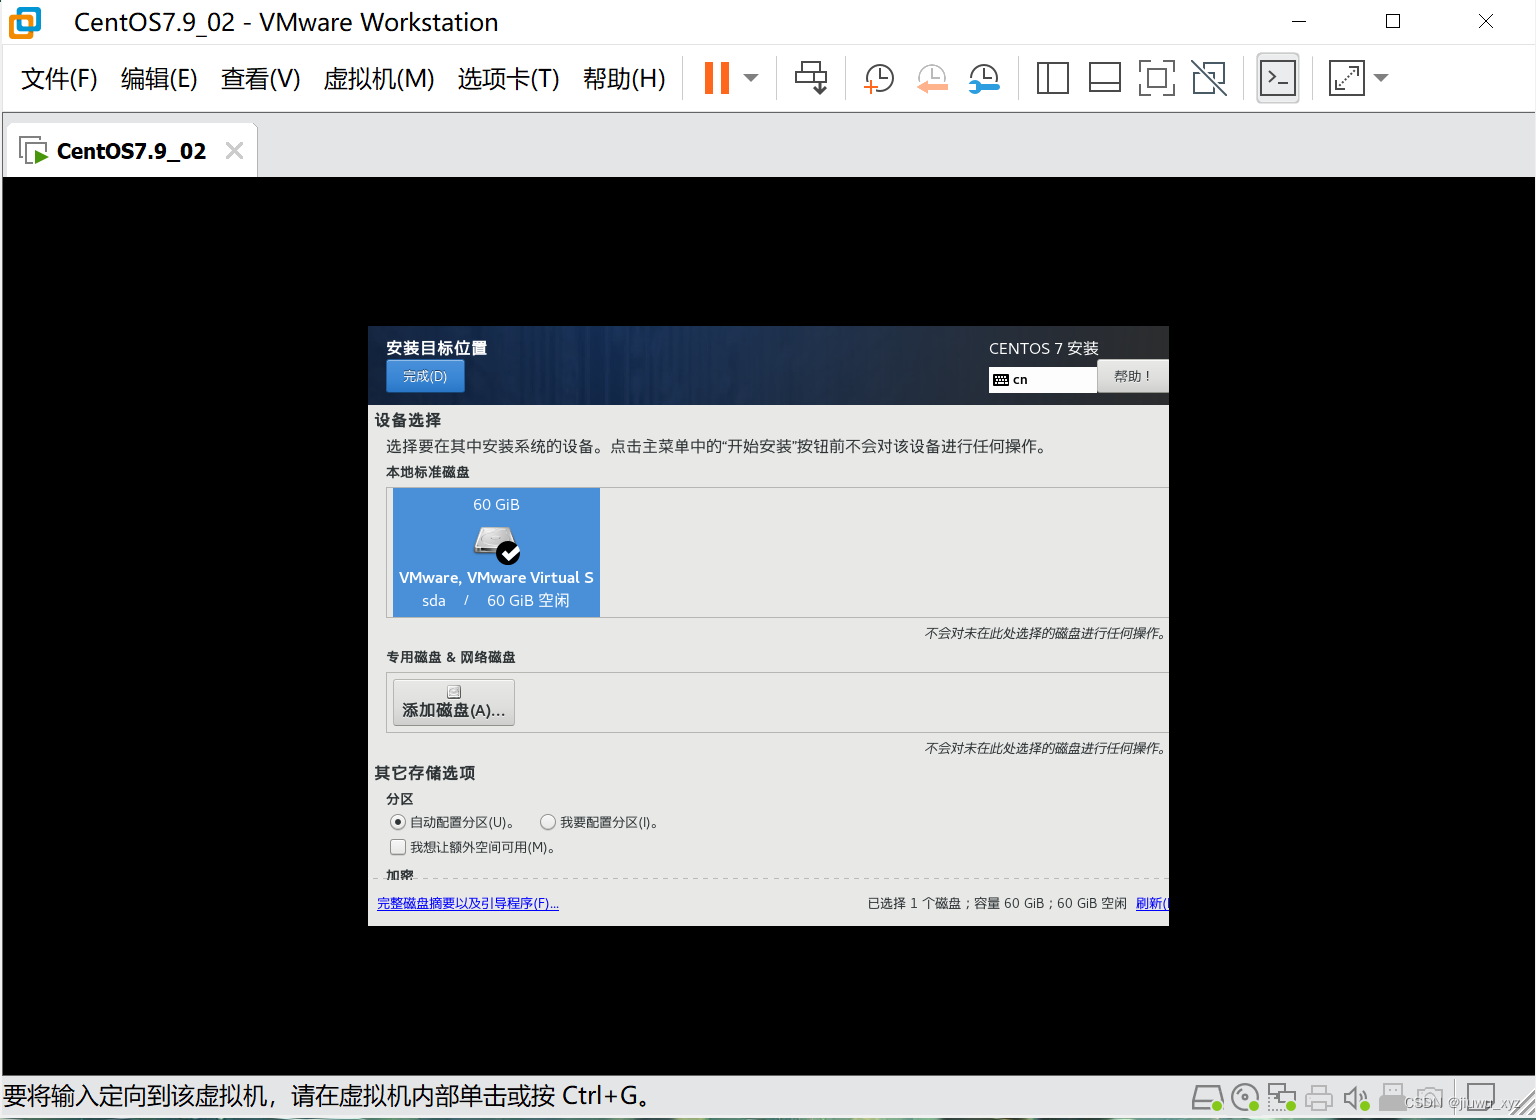This screenshot has width=1536, height=1120.
Task: Open the 帮助(H) menu
Action: (x=624, y=79)
